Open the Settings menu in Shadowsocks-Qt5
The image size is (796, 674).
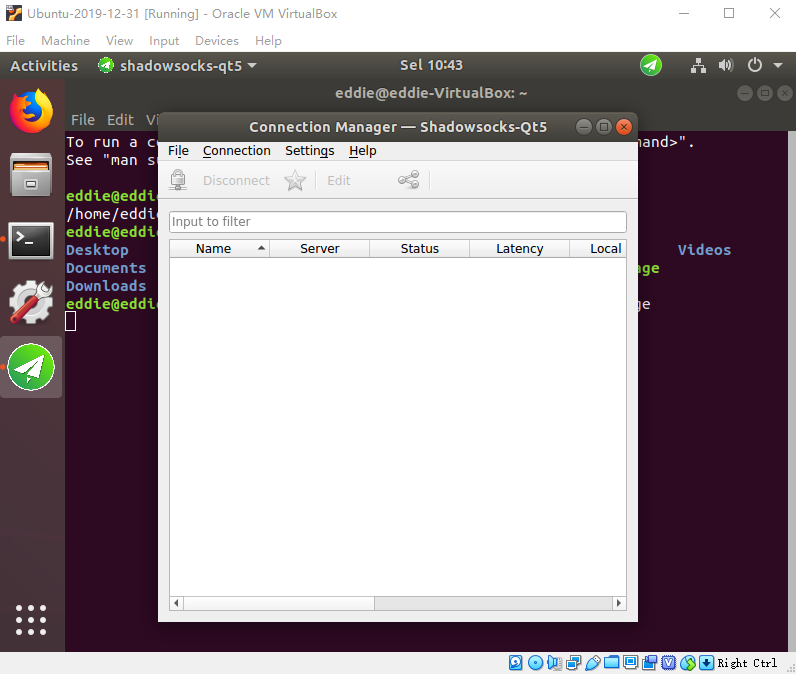[310, 151]
